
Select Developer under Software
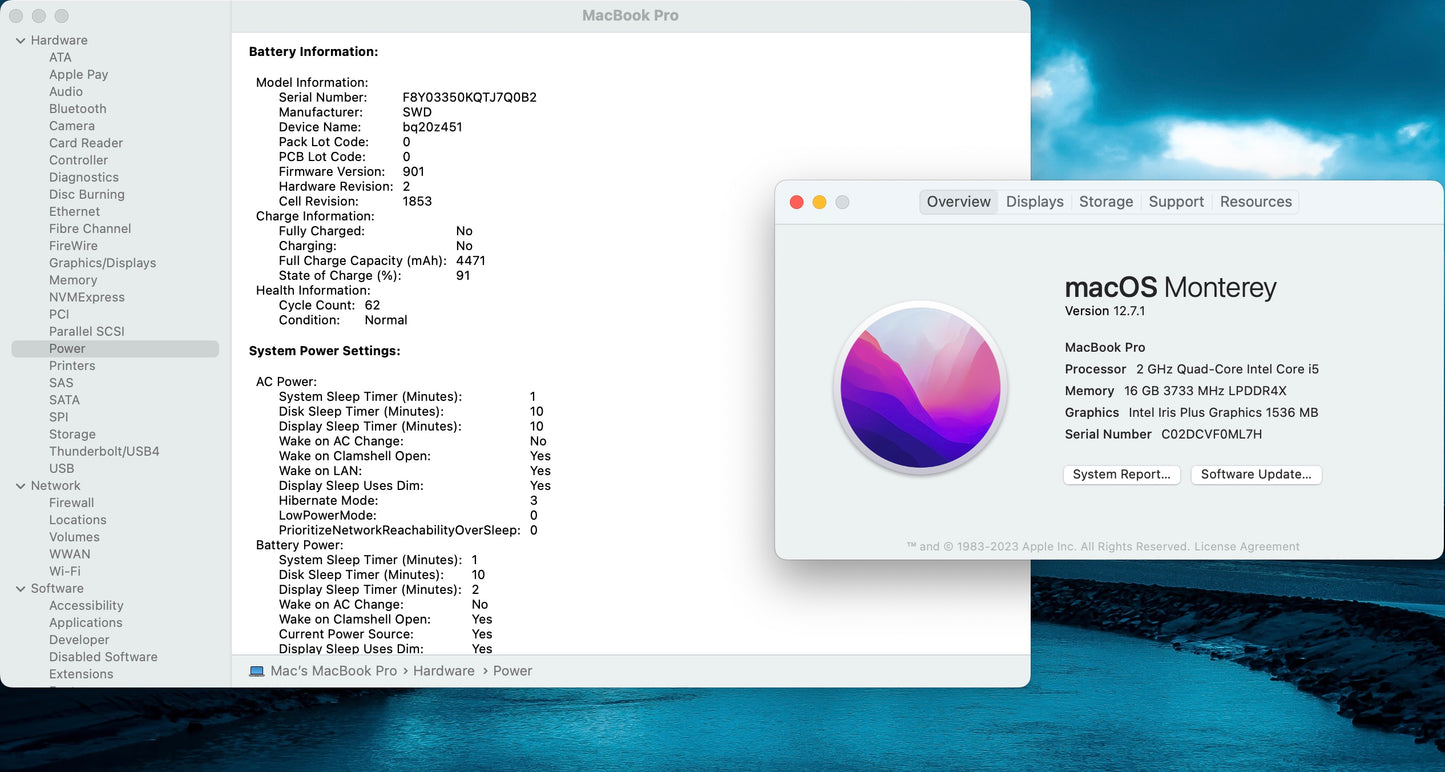pyautogui.click(x=80, y=640)
